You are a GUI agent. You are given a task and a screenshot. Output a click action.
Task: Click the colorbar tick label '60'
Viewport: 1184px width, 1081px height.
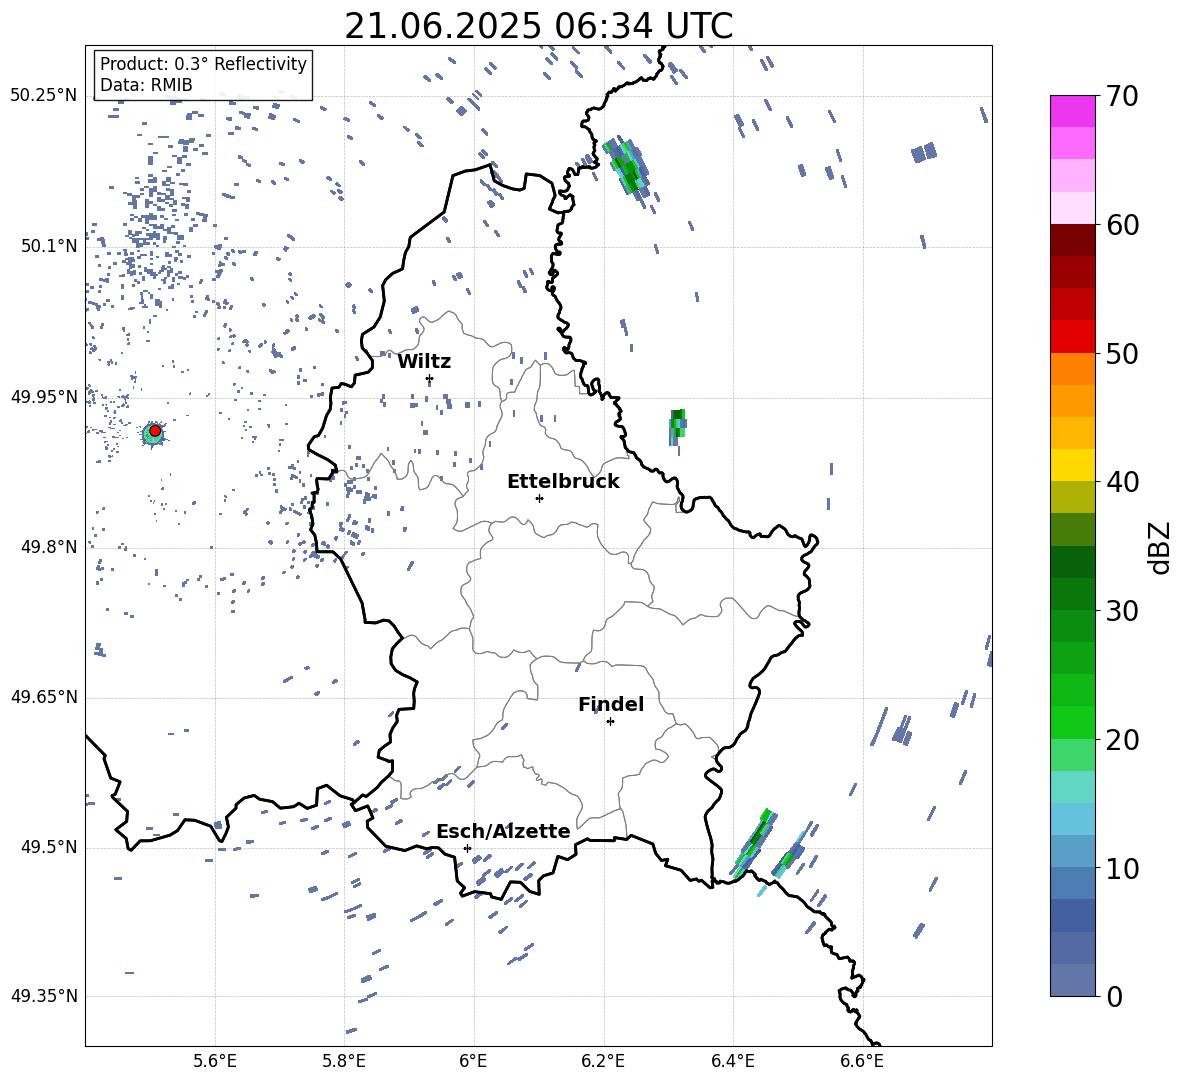tap(1121, 225)
